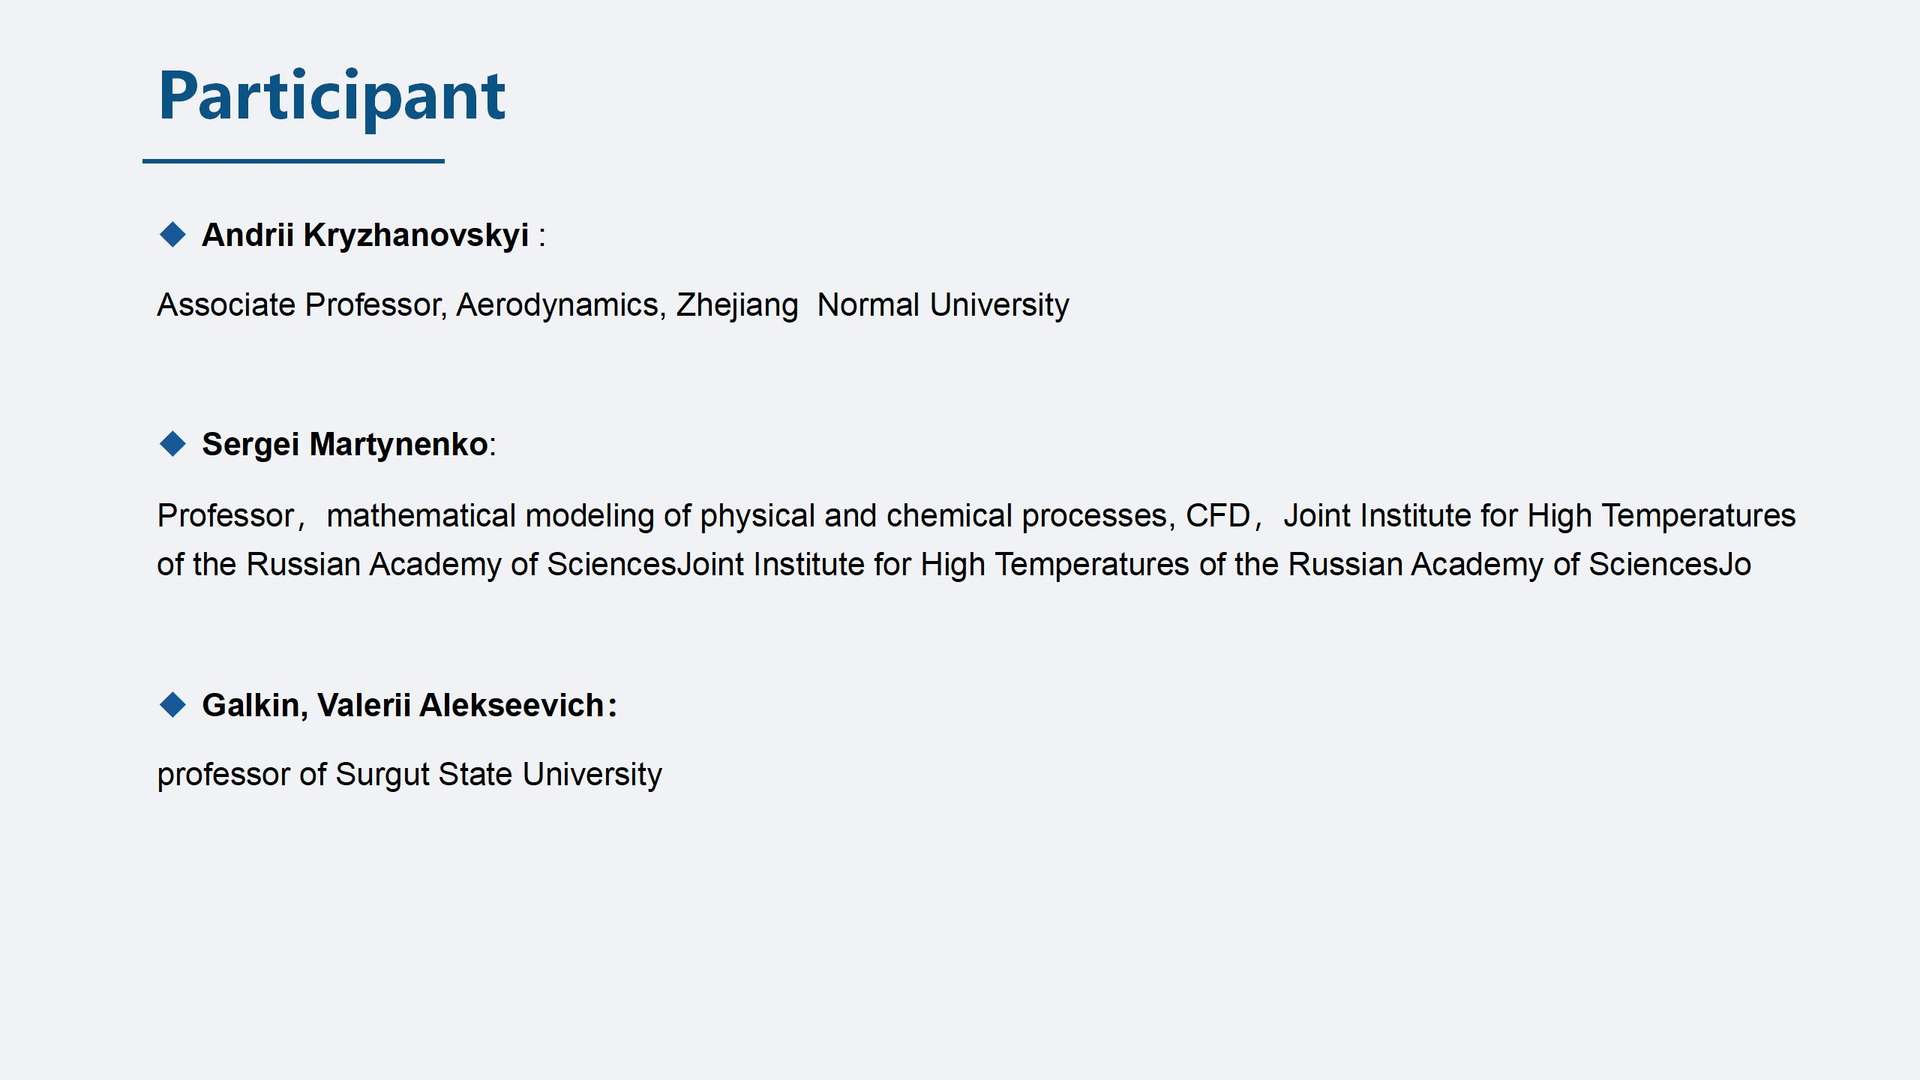Click the blue underline below the title
This screenshot has height=1080, width=1920.
(293, 161)
